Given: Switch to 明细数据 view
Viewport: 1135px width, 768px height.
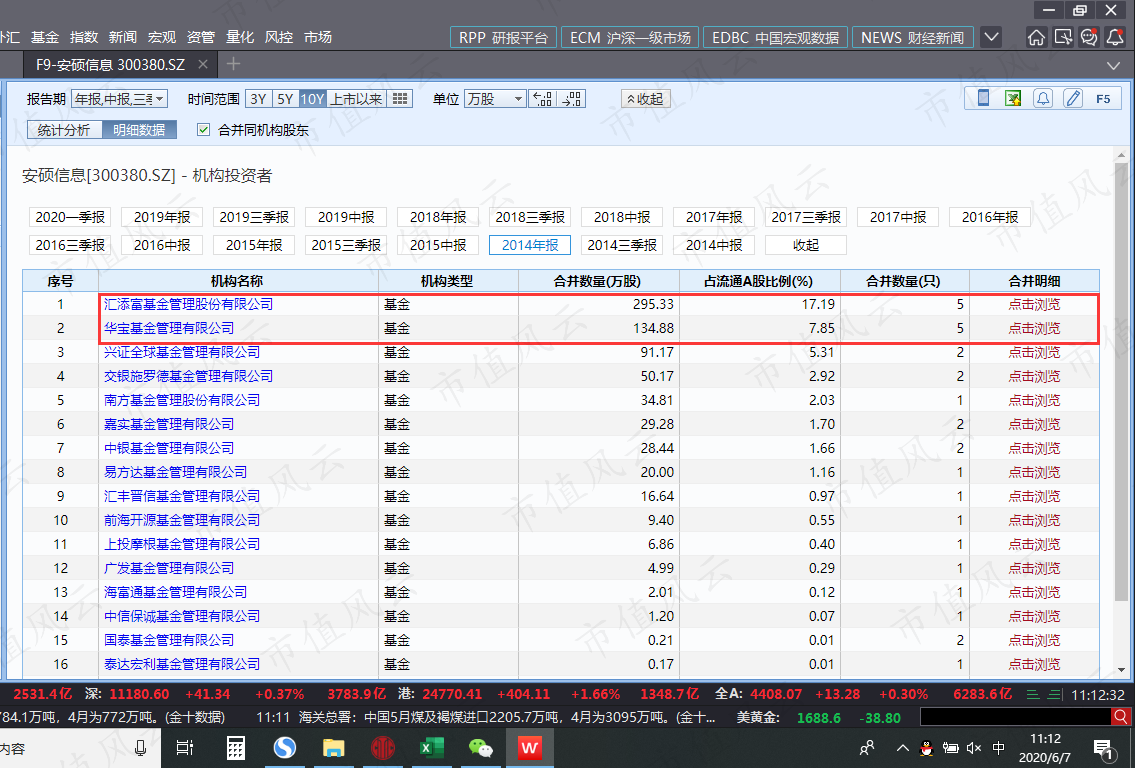Looking at the screenshot, I should [x=139, y=130].
